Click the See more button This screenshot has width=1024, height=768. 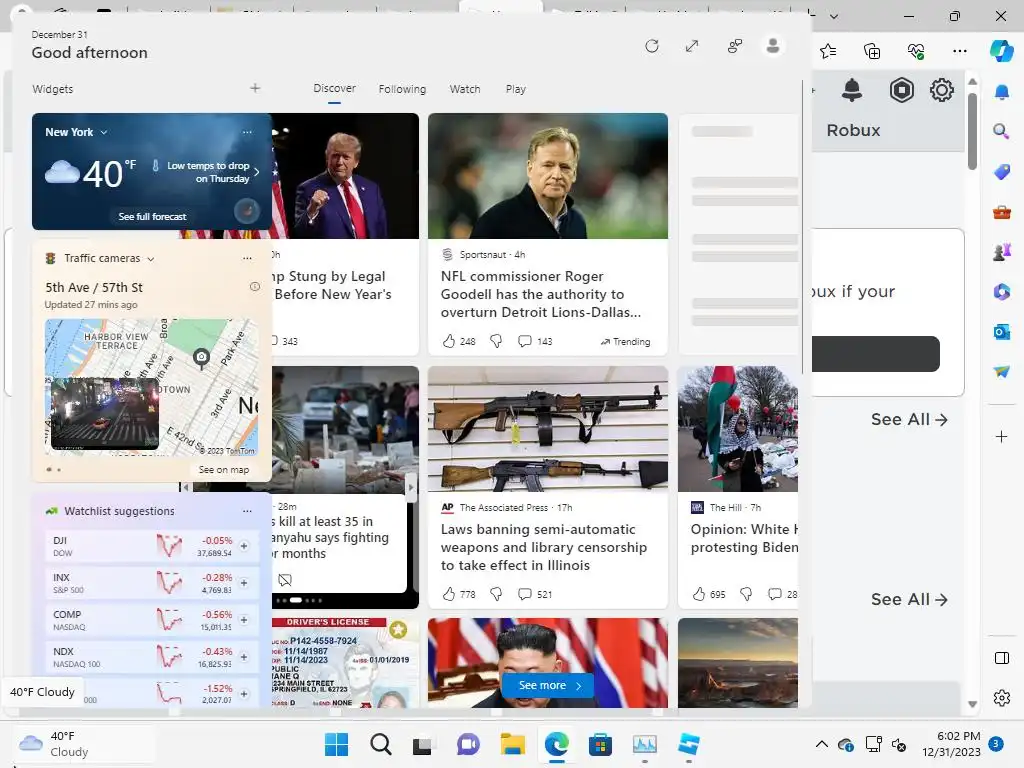point(548,685)
